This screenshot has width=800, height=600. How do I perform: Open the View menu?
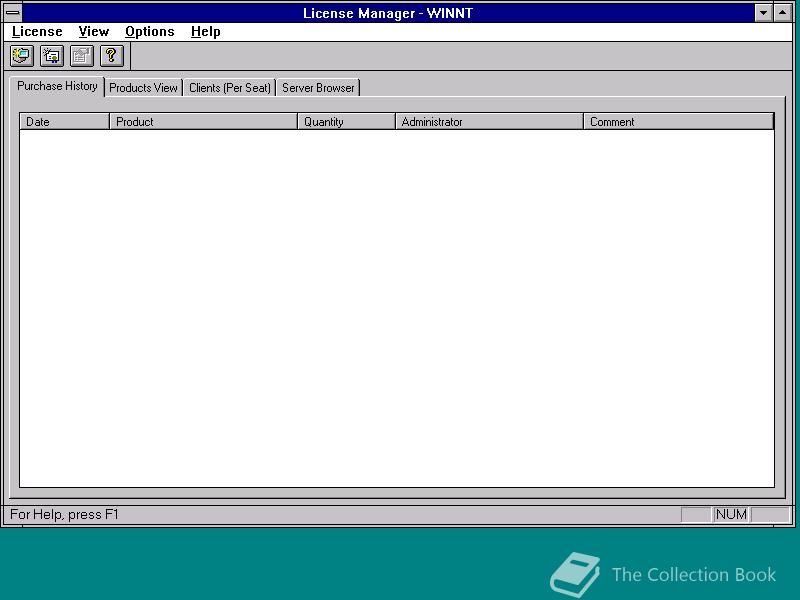[x=93, y=32]
